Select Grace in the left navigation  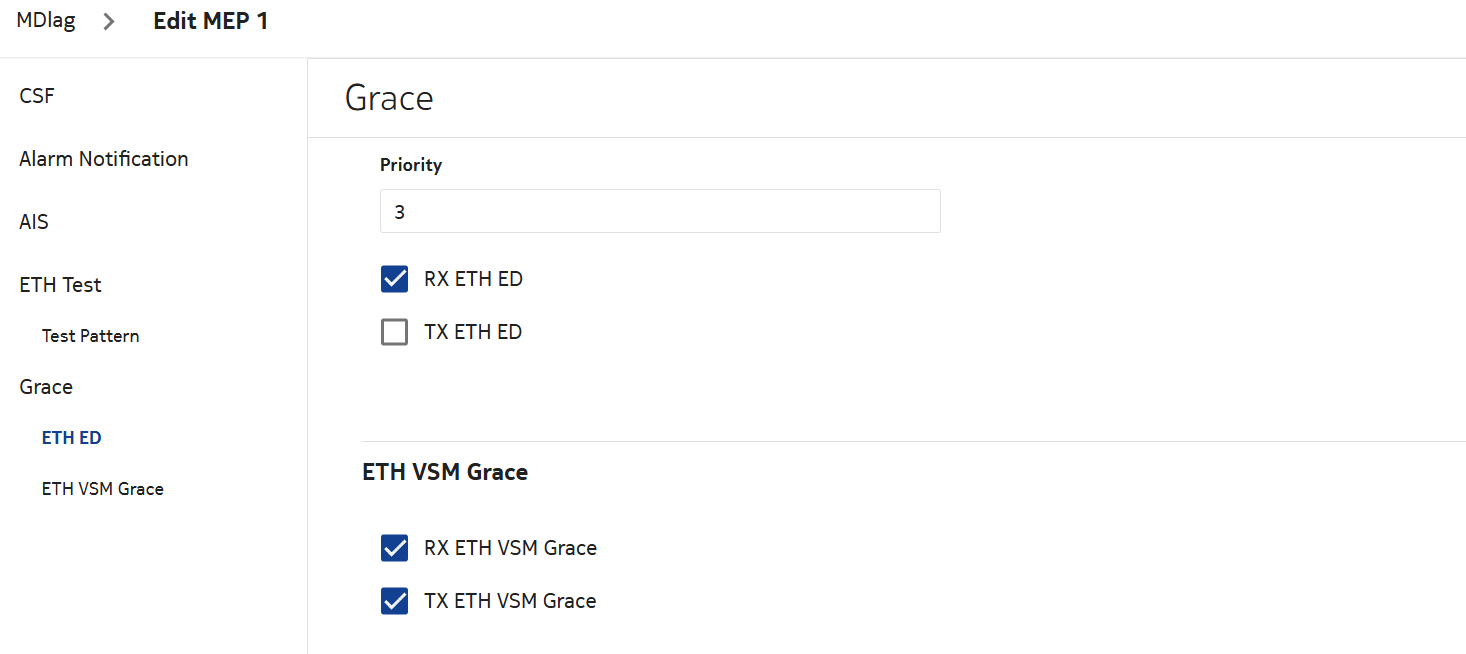point(46,387)
